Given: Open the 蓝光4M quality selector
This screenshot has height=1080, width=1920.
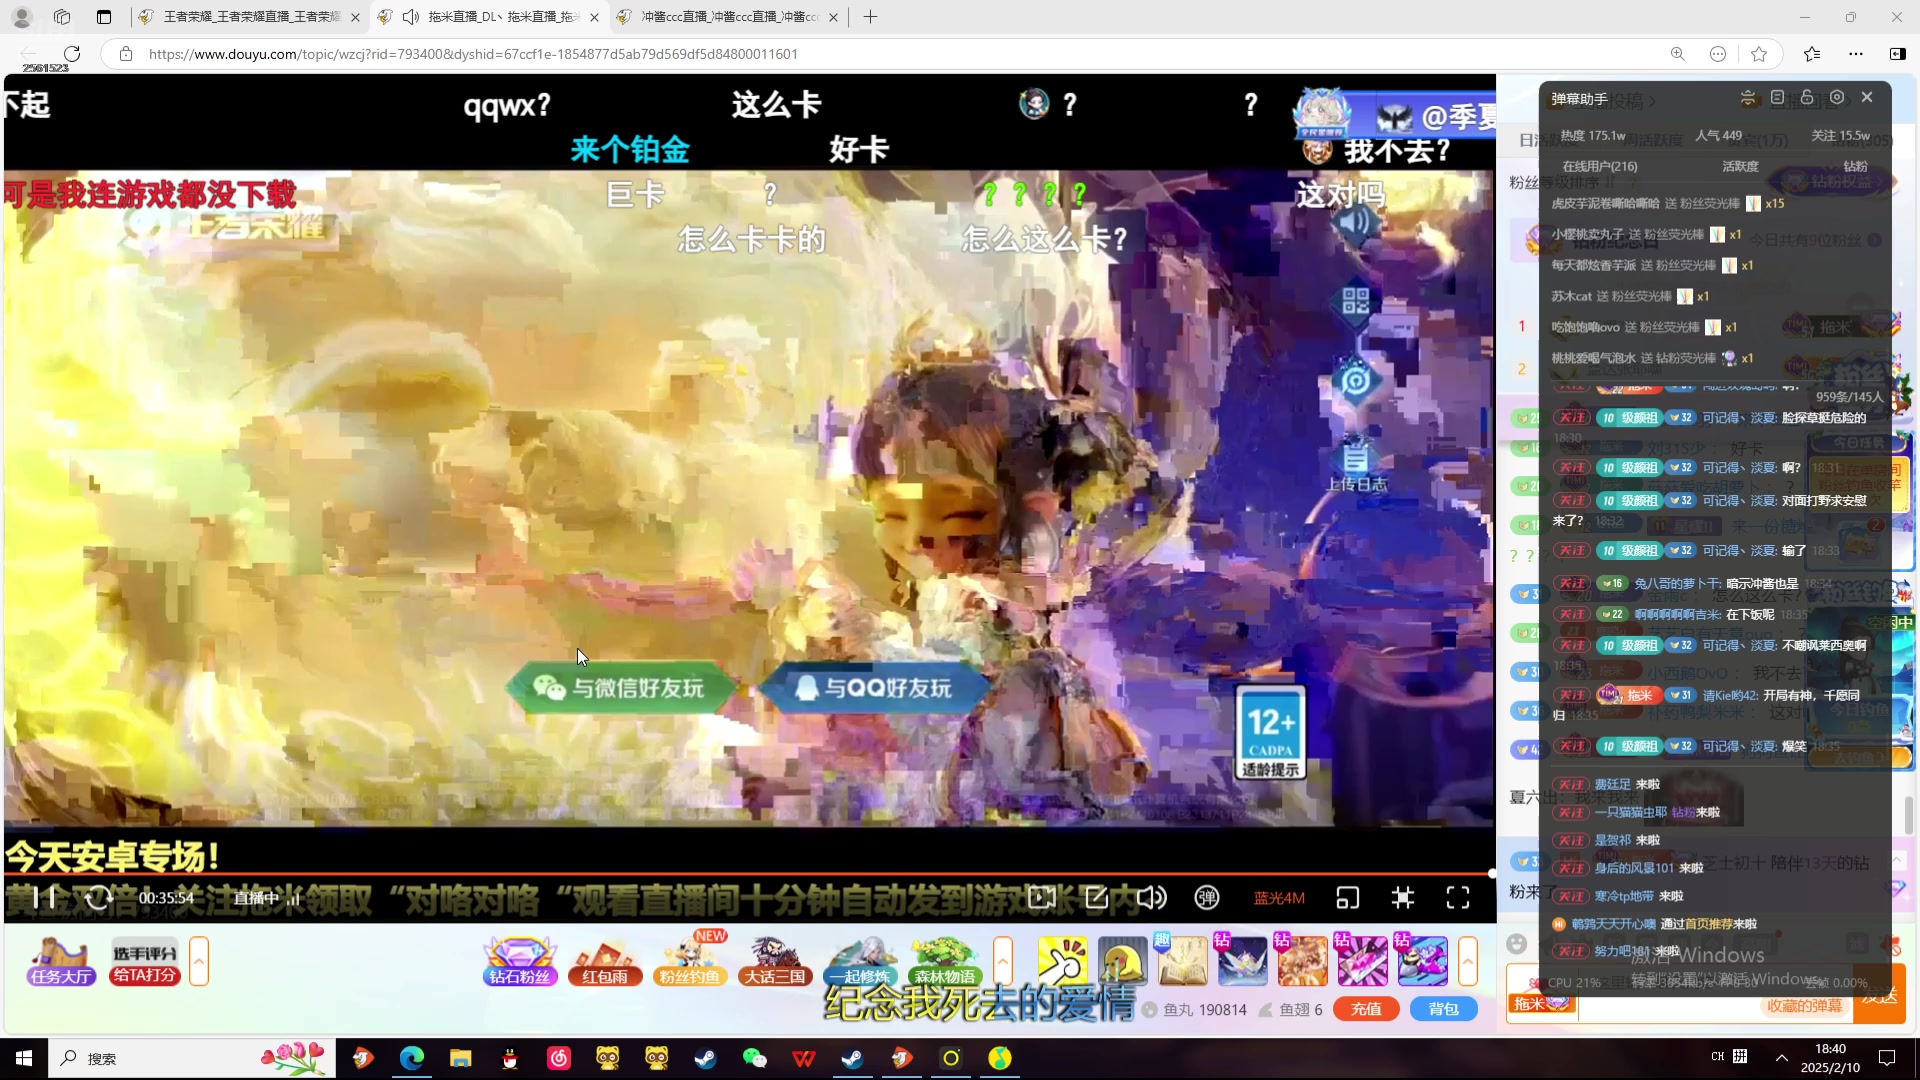Looking at the screenshot, I should click(1279, 898).
